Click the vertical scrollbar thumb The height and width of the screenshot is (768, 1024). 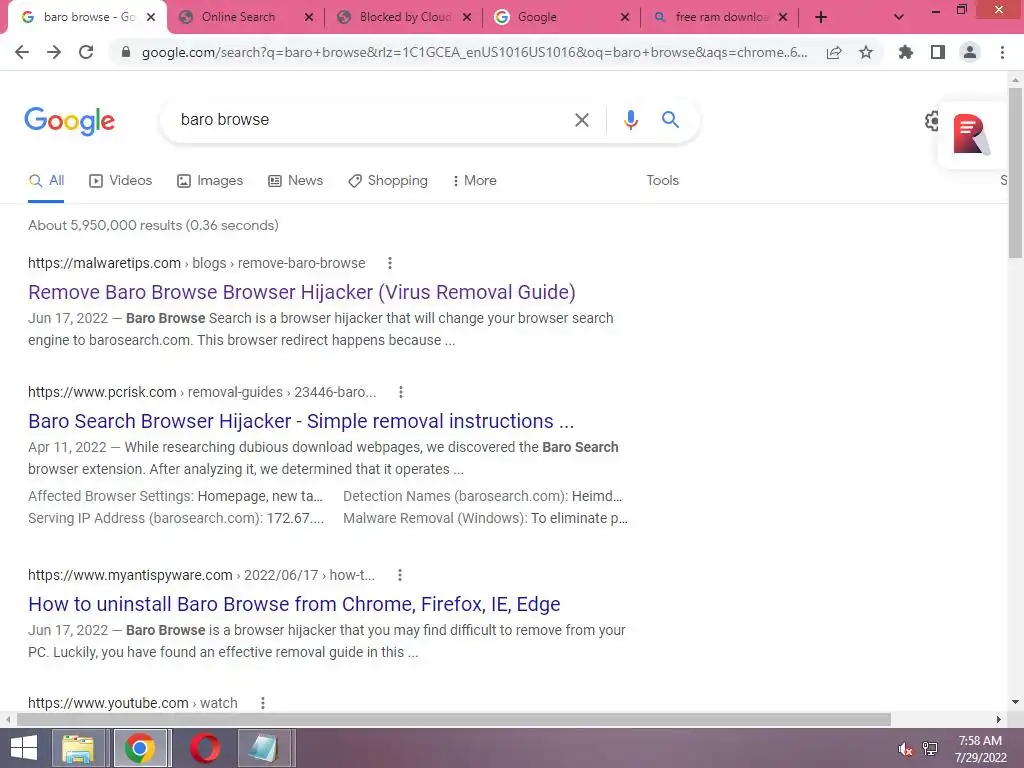(1015, 173)
